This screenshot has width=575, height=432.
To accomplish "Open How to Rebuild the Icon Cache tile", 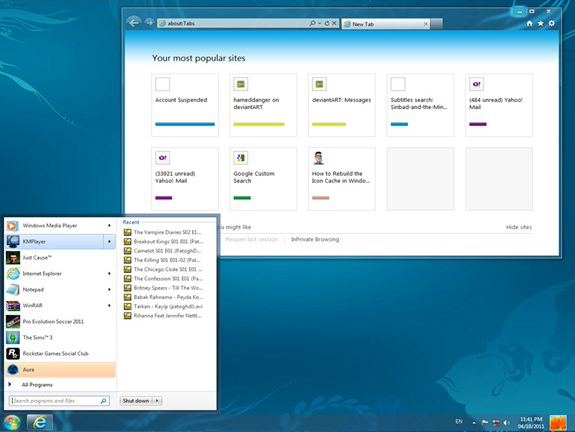I will [342, 179].
